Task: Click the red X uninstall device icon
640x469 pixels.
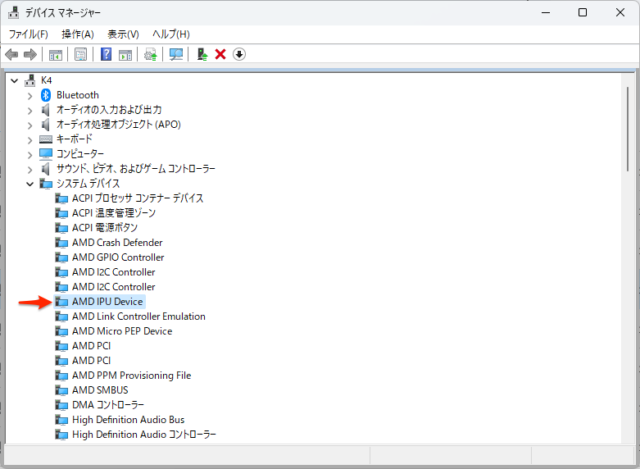Action: point(220,54)
